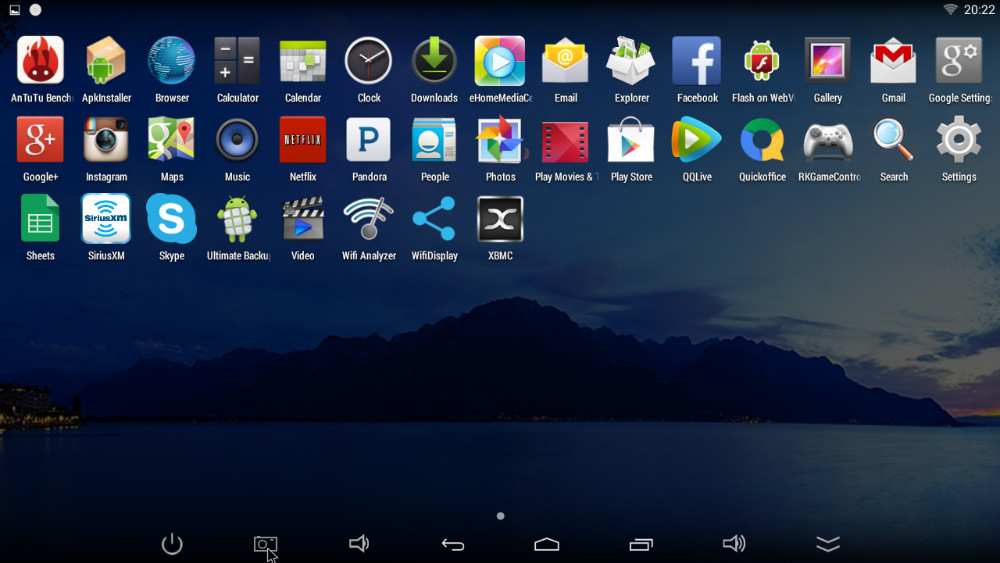
Task: Launch eHomeMediaCenter
Action: [x=500, y=61]
